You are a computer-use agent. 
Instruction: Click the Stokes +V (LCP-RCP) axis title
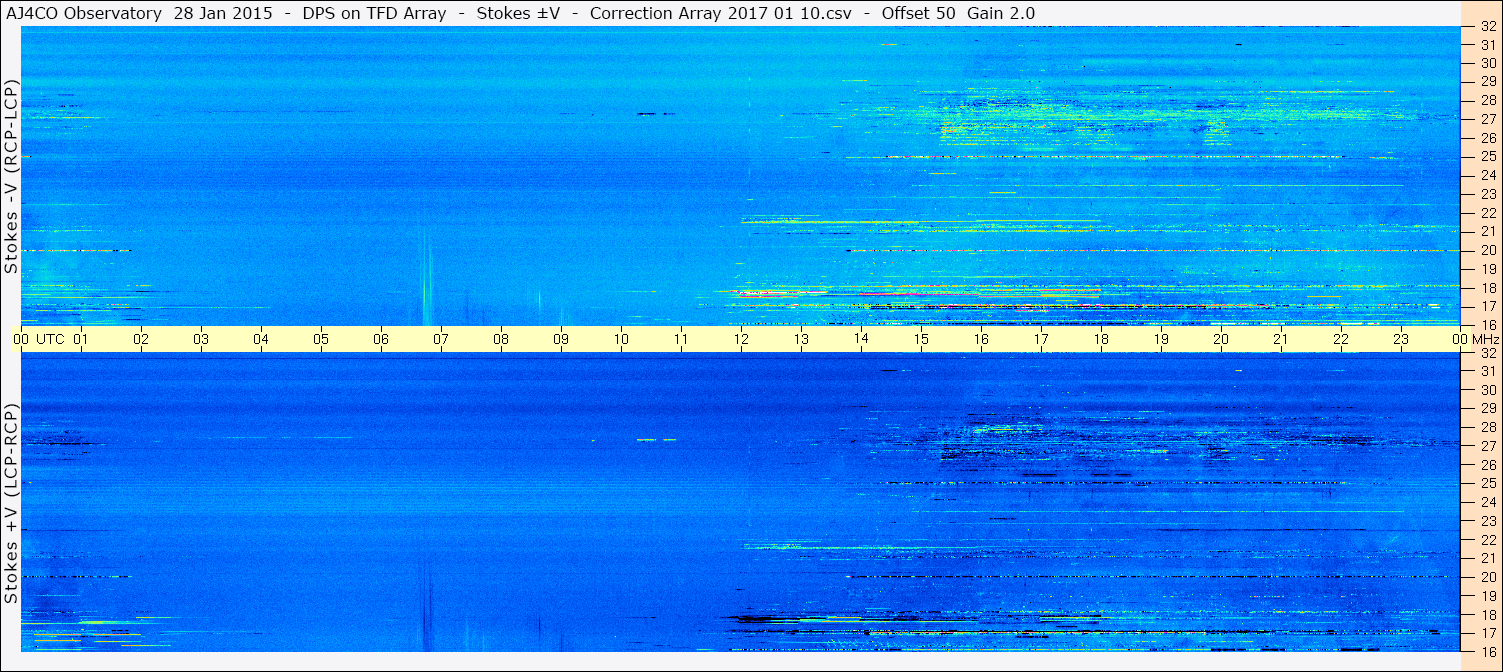click(x=11, y=503)
